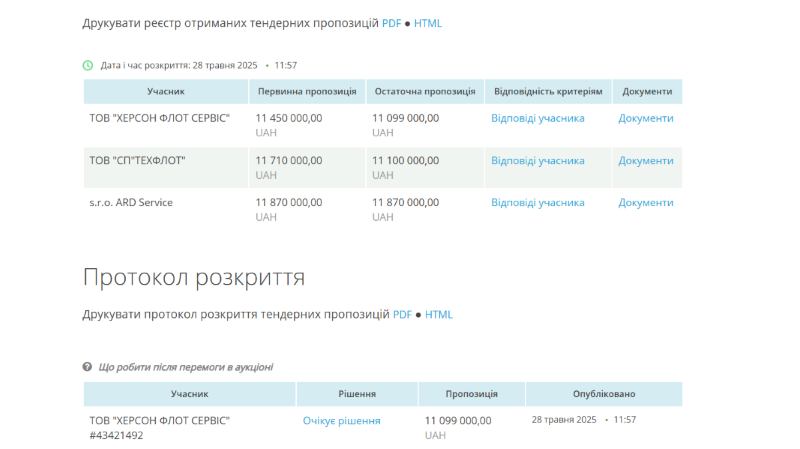Select participant name ТОВ "СП"ТЕХФЛОТ"
The image size is (800, 449).
point(137,161)
